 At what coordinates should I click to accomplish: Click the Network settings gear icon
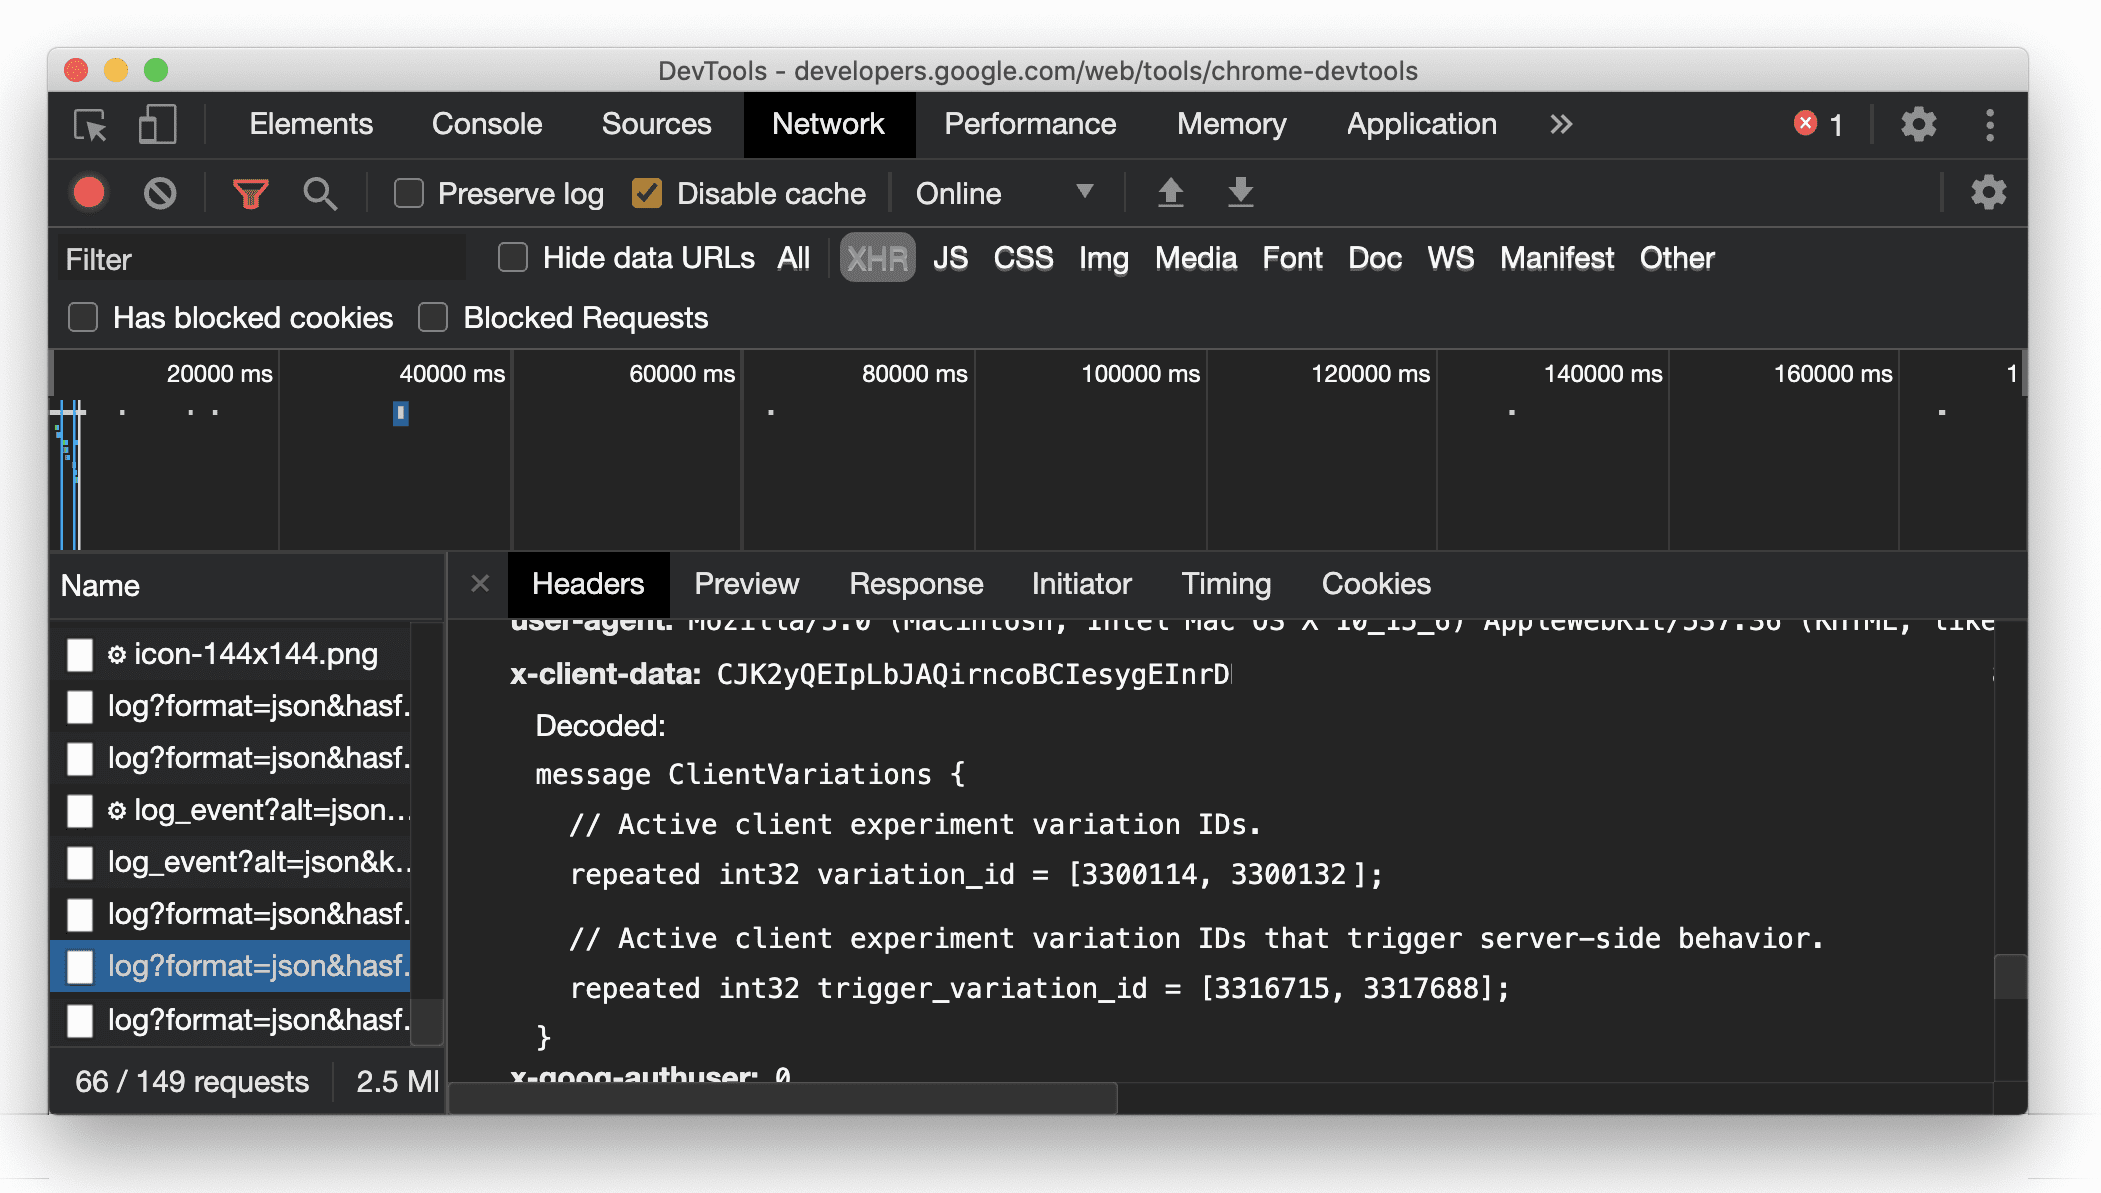point(1988,192)
